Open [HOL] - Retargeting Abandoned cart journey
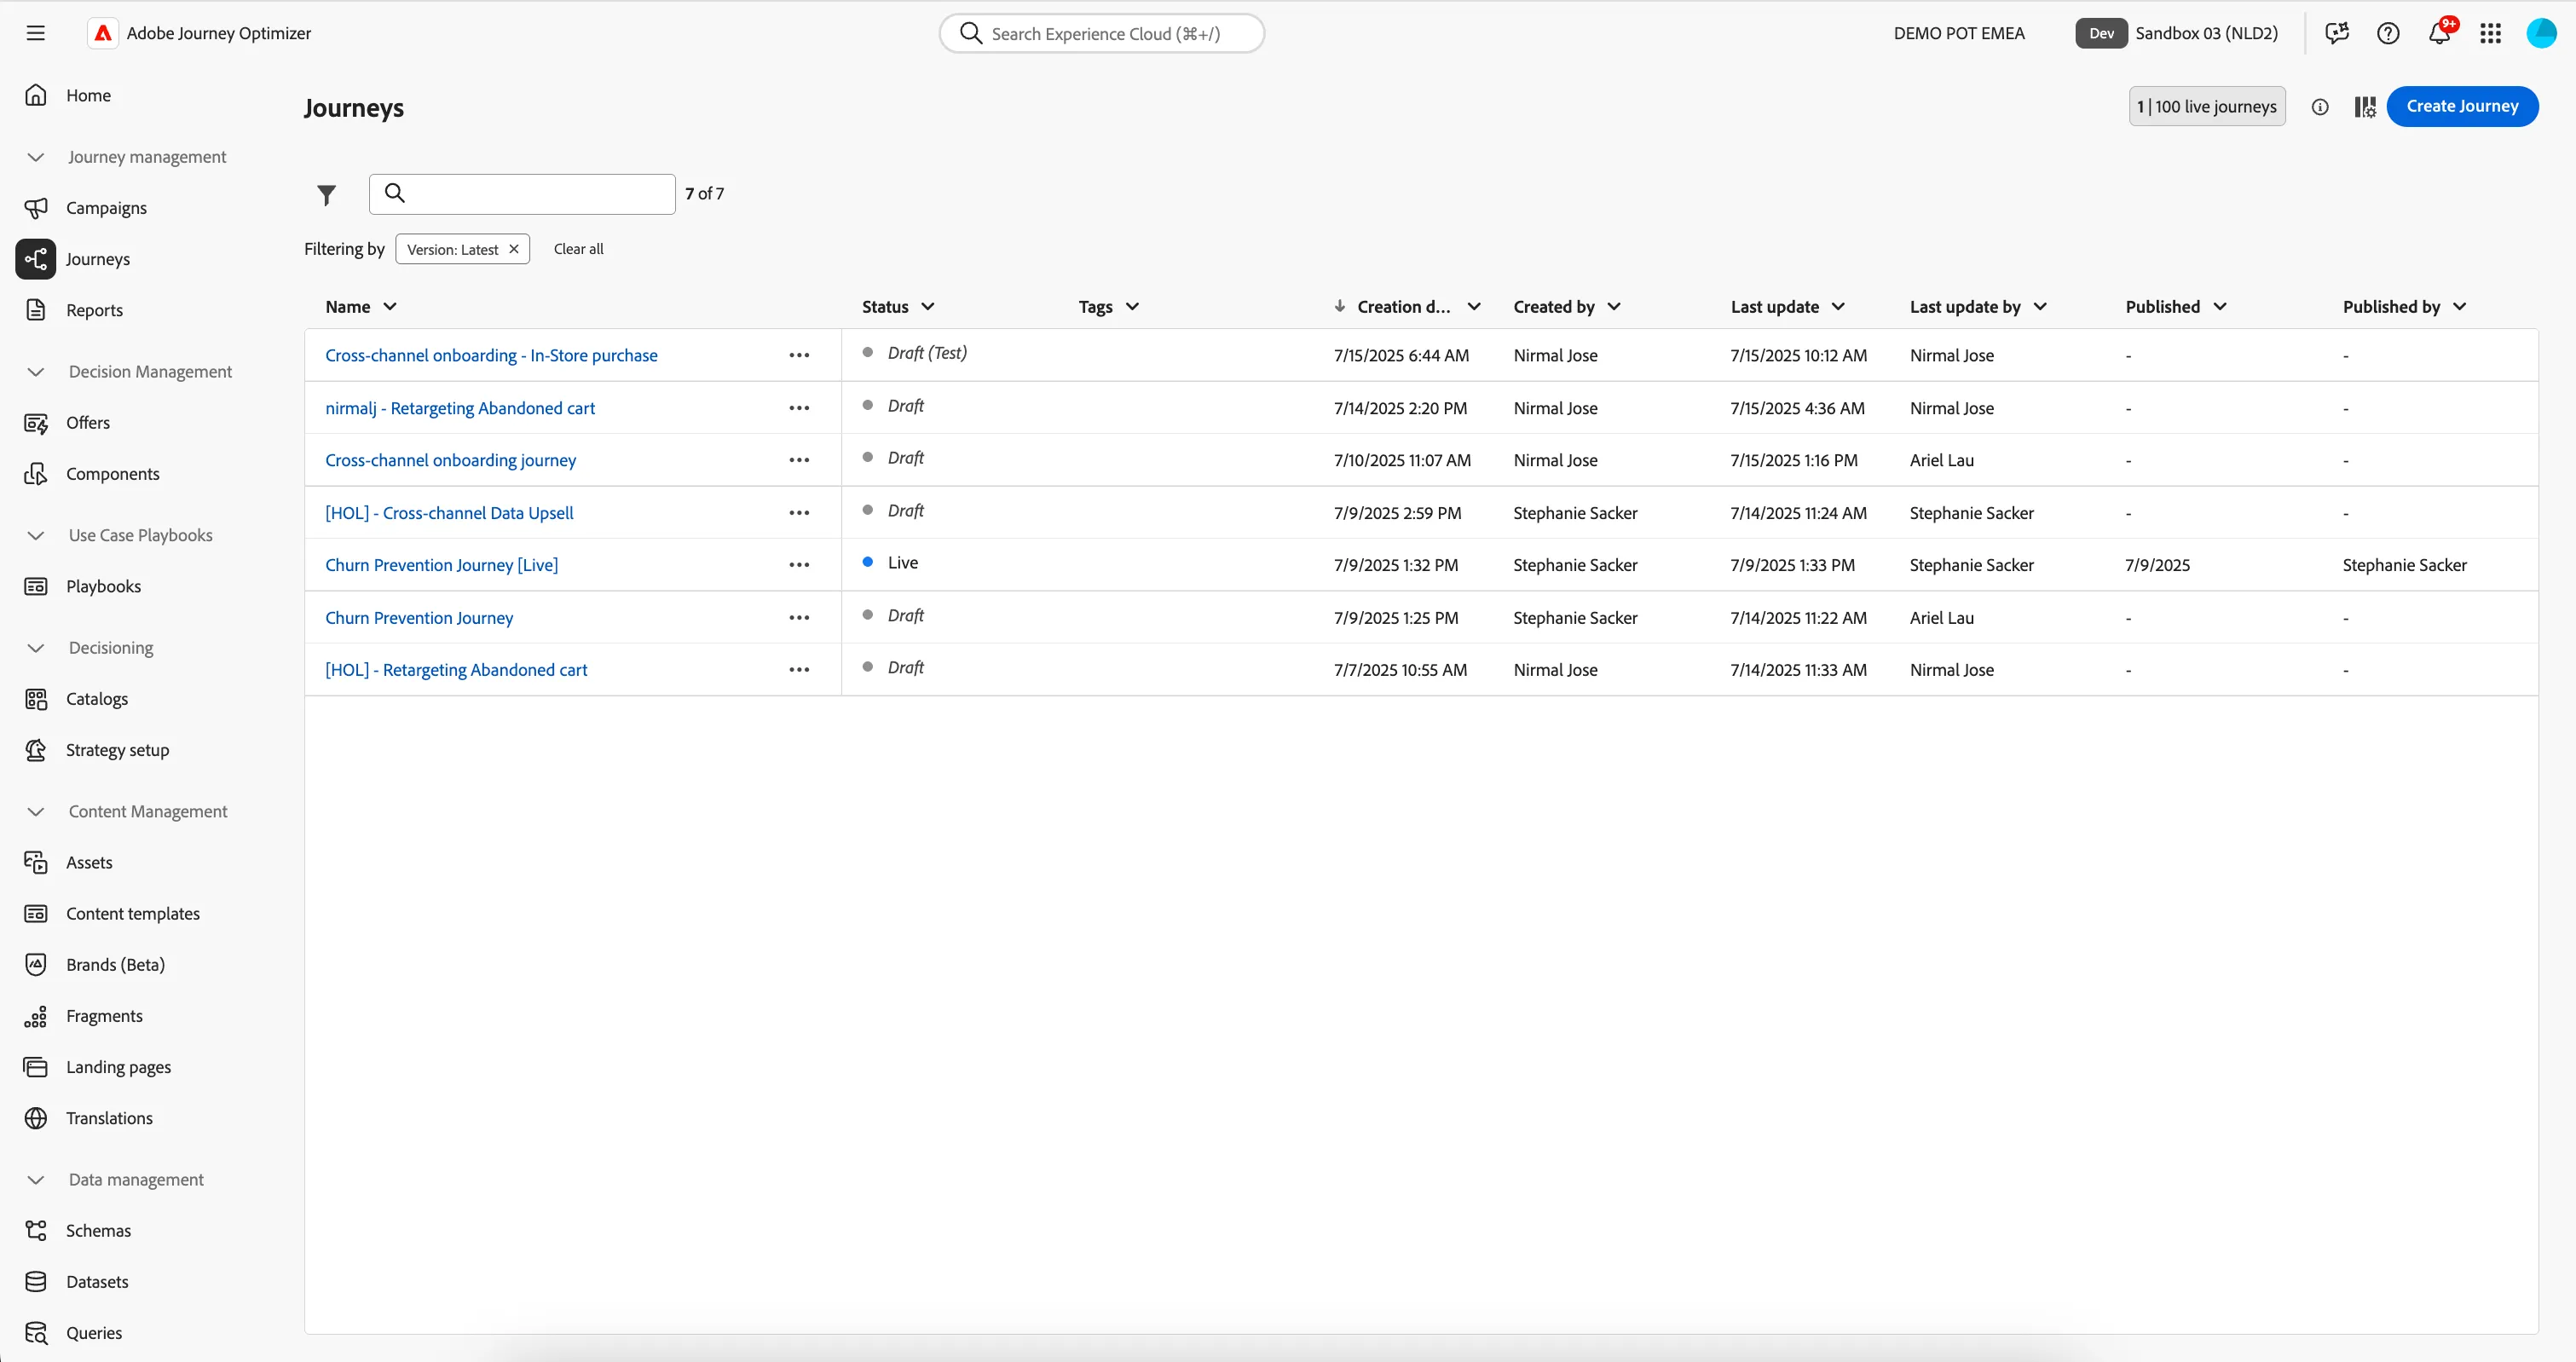This screenshot has height=1362, width=2576. pos(456,670)
